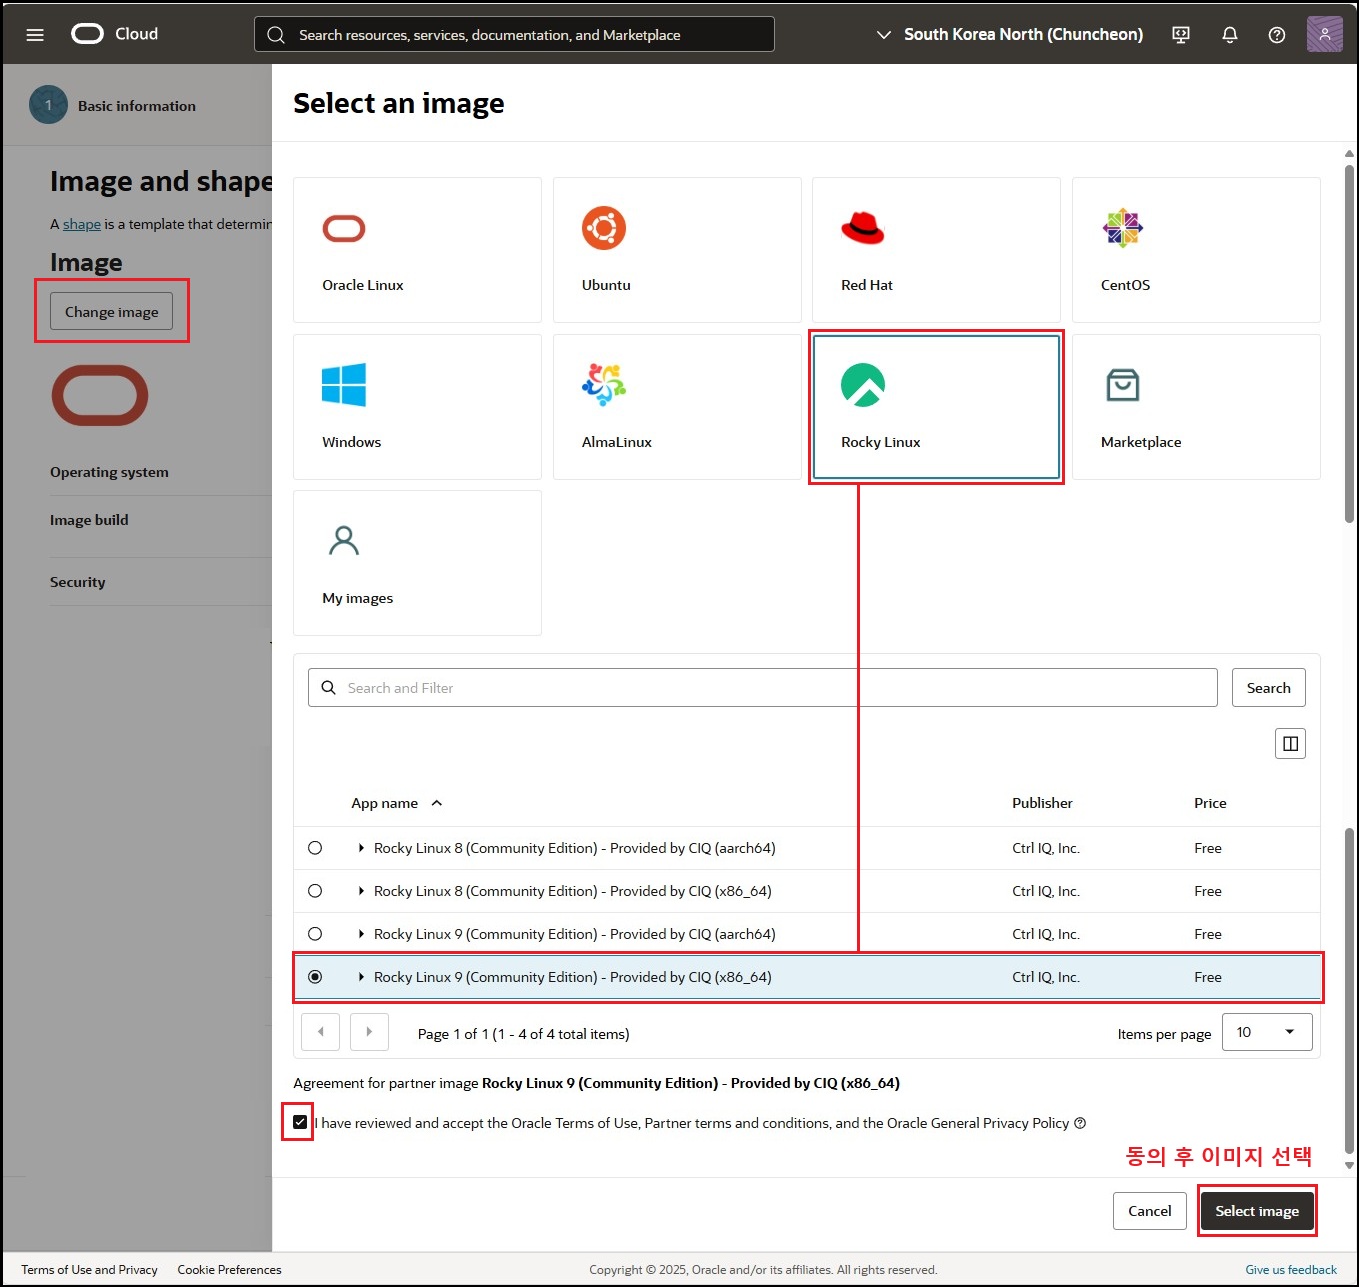The width and height of the screenshot is (1359, 1287).
Task: Select the Rocky Linux image tile
Action: point(936,407)
